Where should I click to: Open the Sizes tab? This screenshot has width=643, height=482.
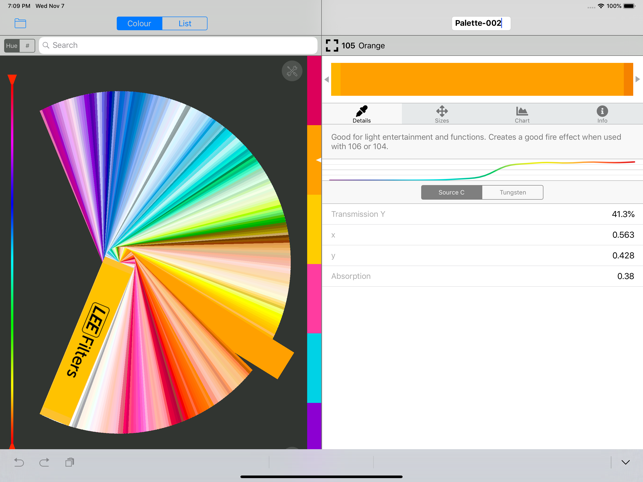(442, 114)
